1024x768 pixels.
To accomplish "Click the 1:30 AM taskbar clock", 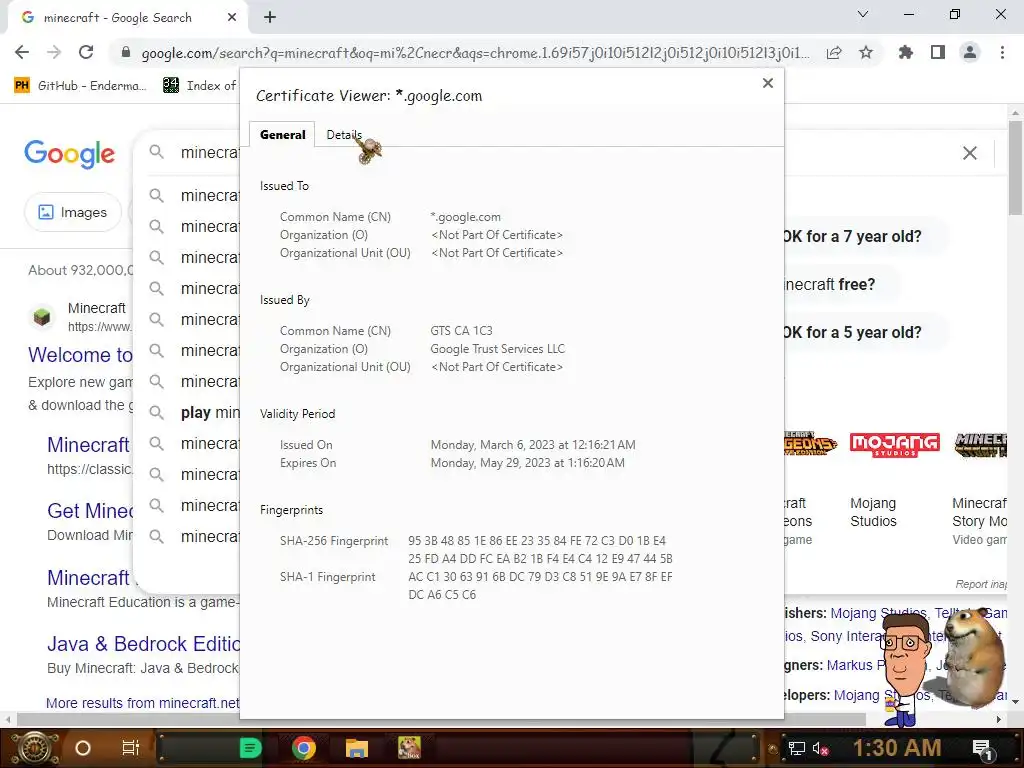I will click(897, 747).
